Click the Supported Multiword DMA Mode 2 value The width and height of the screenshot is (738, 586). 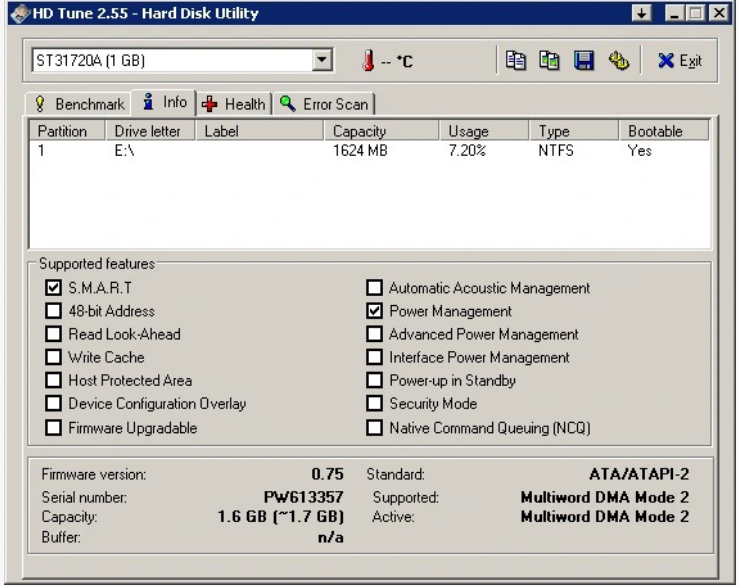pyautogui.click(x=605, y=497)
